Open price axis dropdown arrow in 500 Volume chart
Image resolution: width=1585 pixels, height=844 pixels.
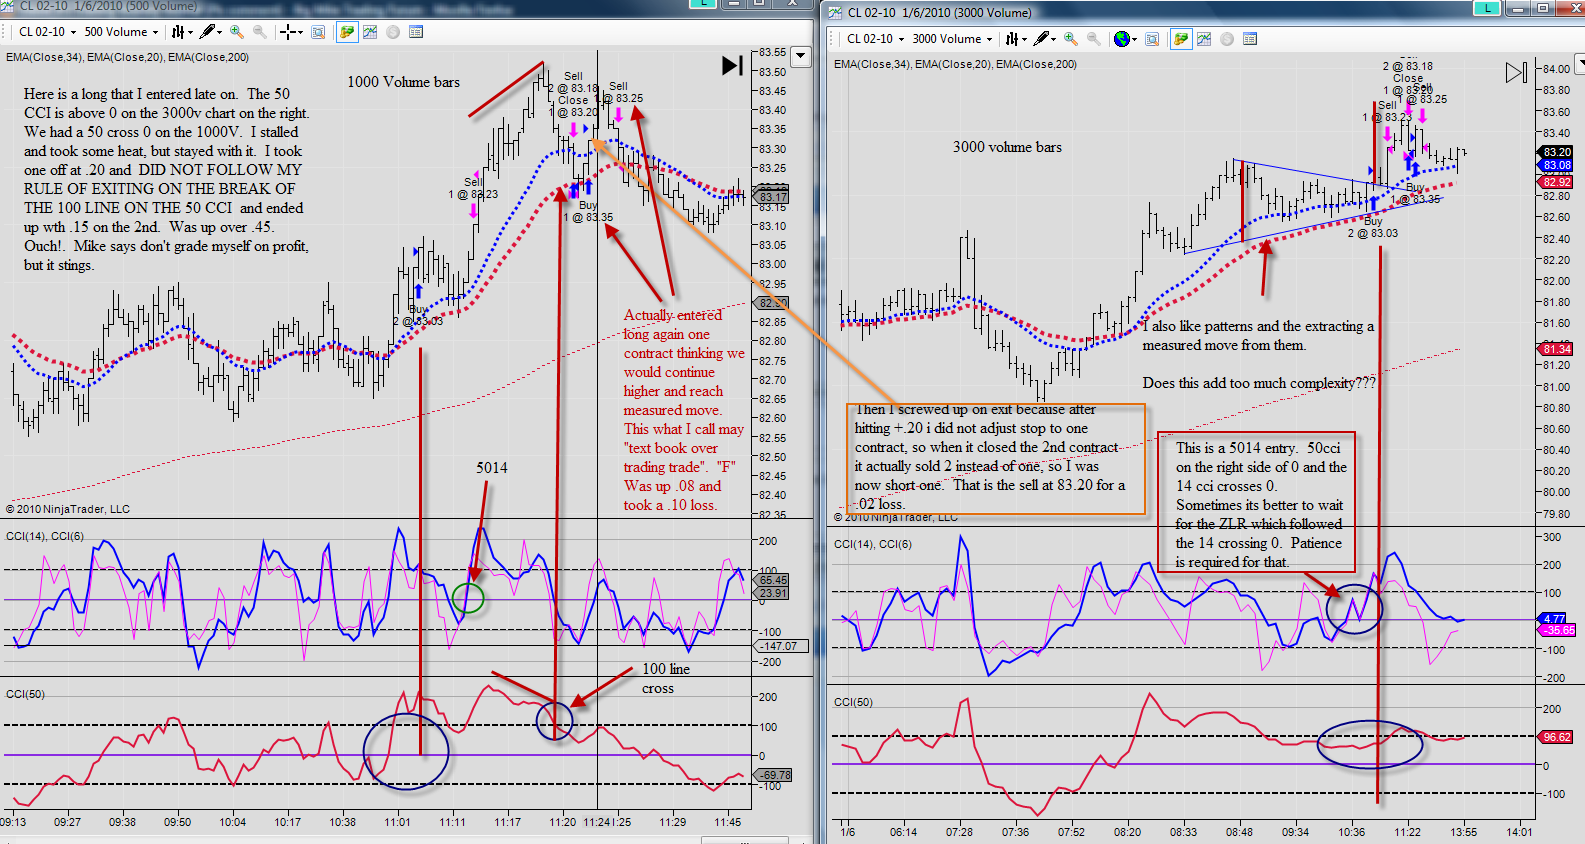coord(800,57)
